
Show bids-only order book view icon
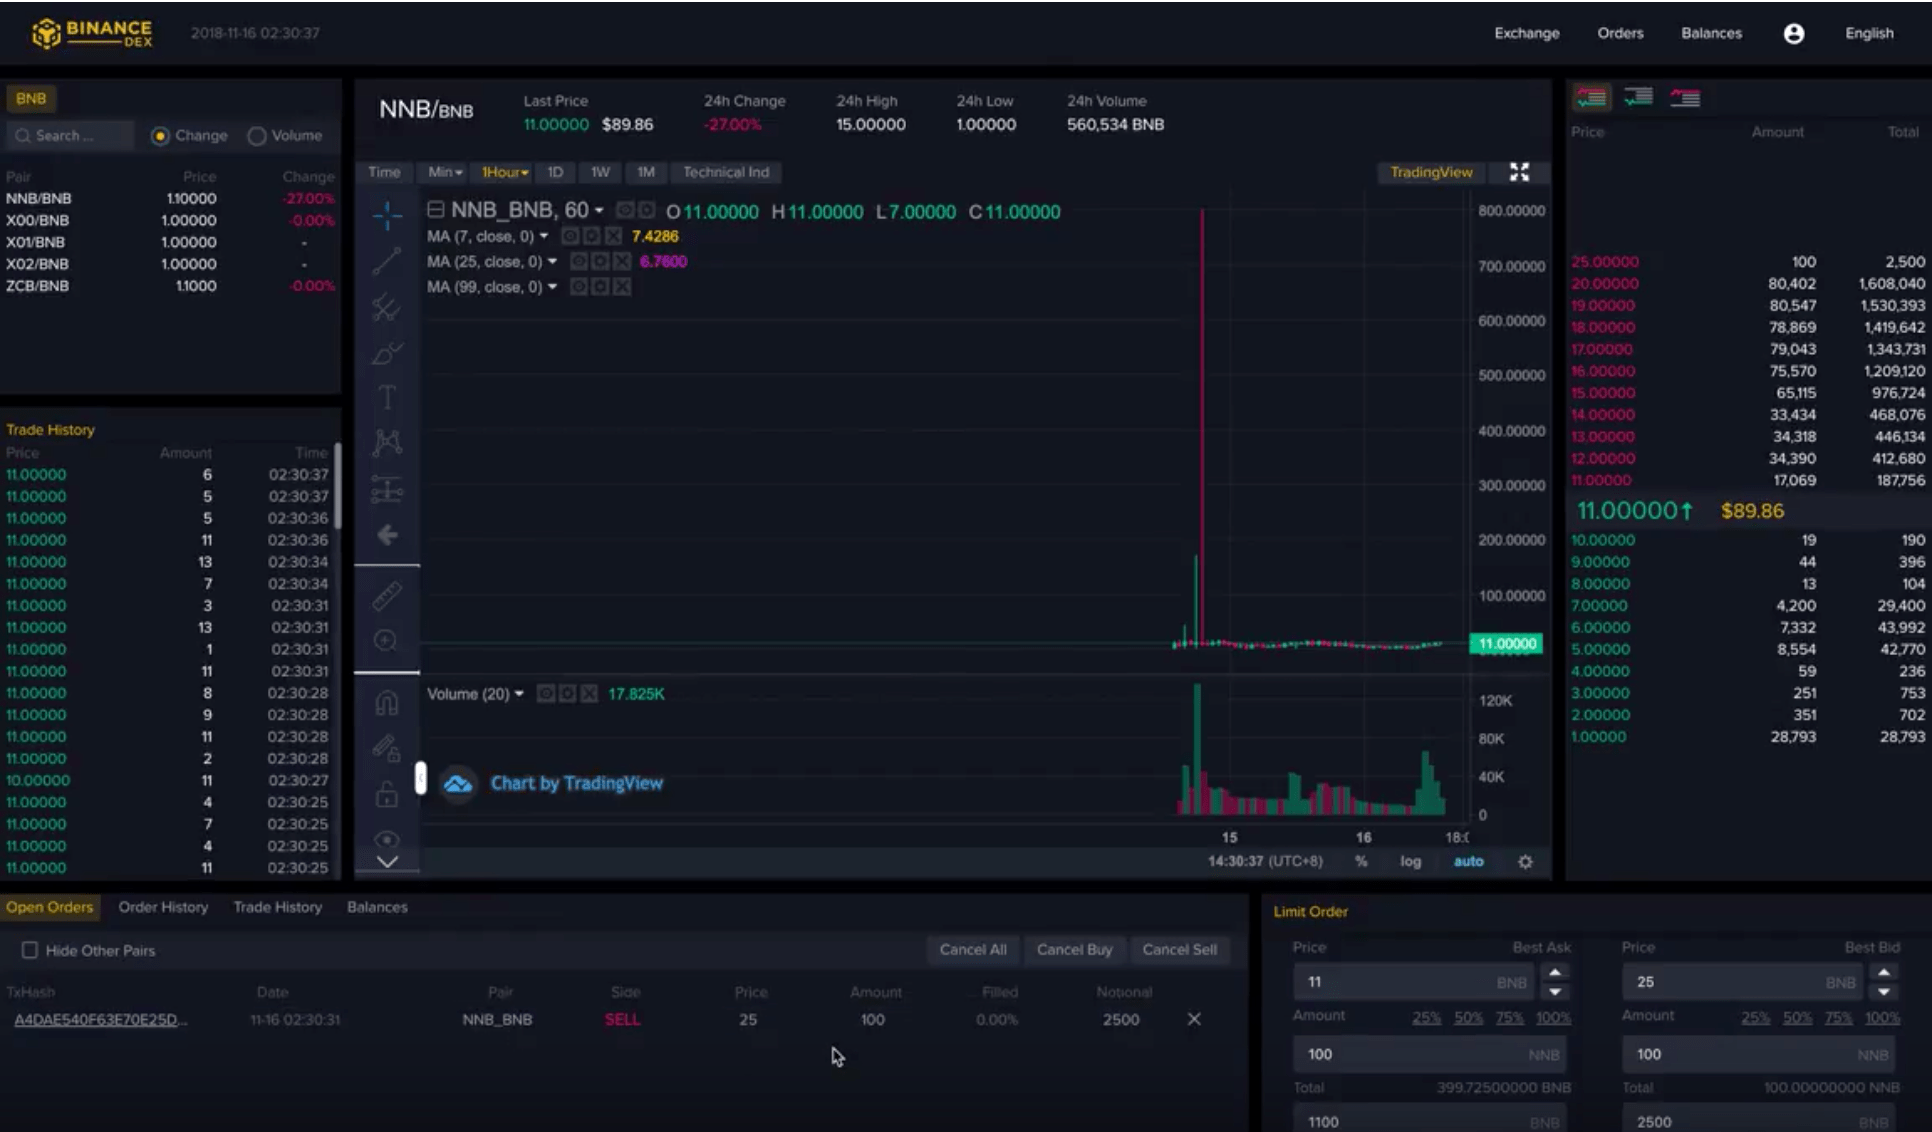(1638, 97)
